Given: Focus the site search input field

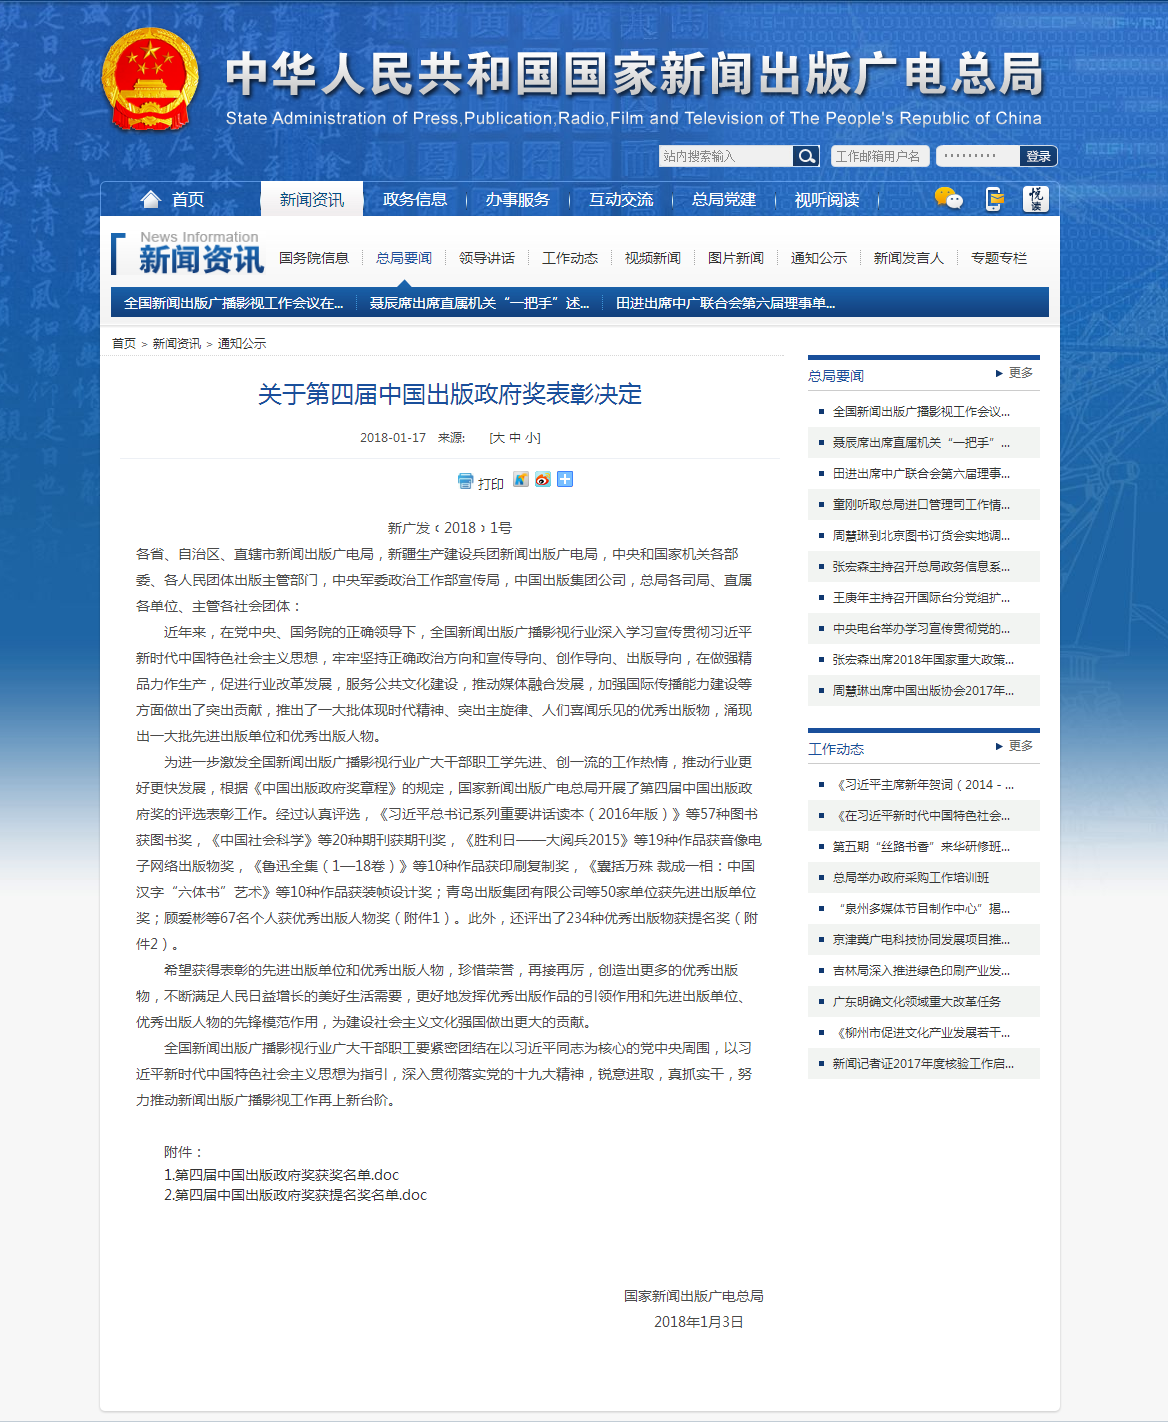Looking at the screenshot, I should [x=726, y=156].
